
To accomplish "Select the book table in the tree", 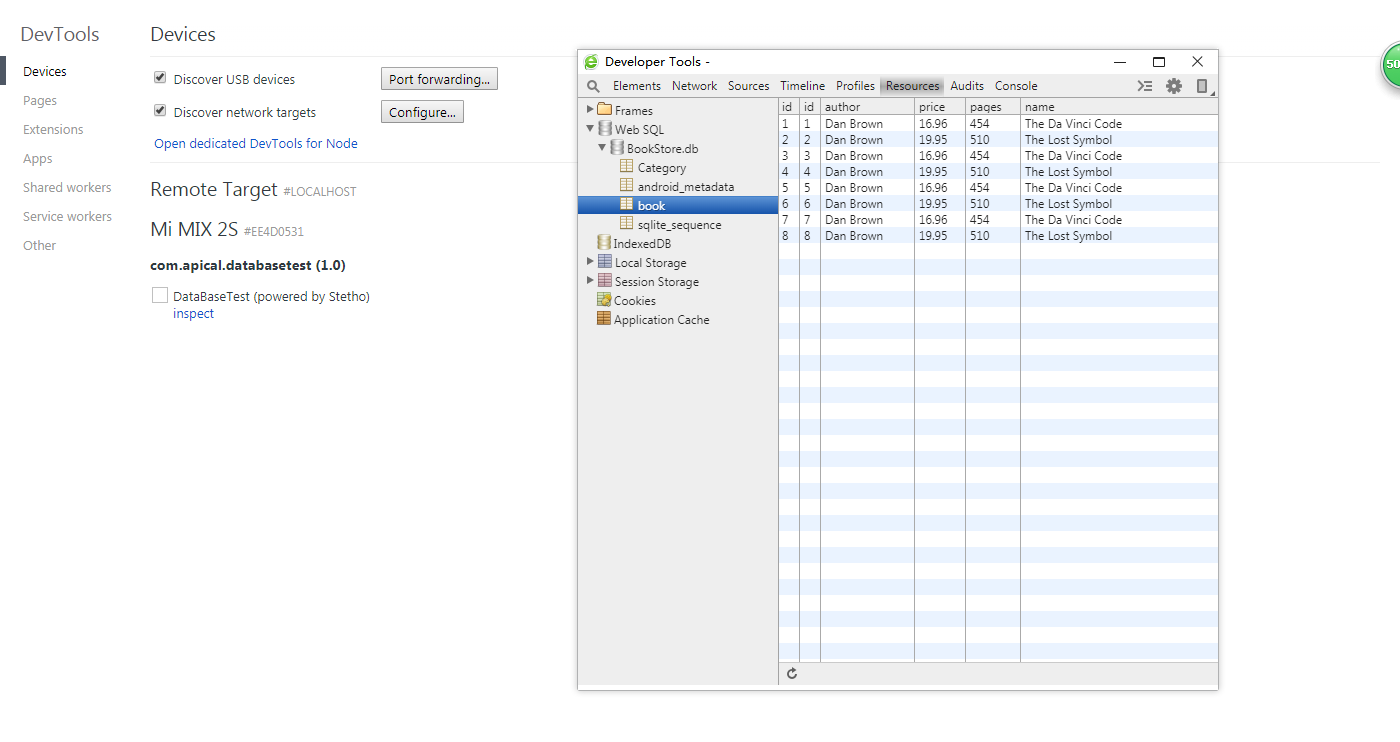I will click(678, 205).
